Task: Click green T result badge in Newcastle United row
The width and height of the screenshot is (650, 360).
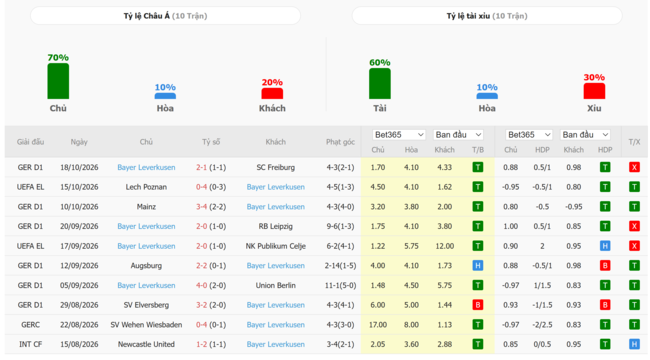Action: tap(478, 344)
